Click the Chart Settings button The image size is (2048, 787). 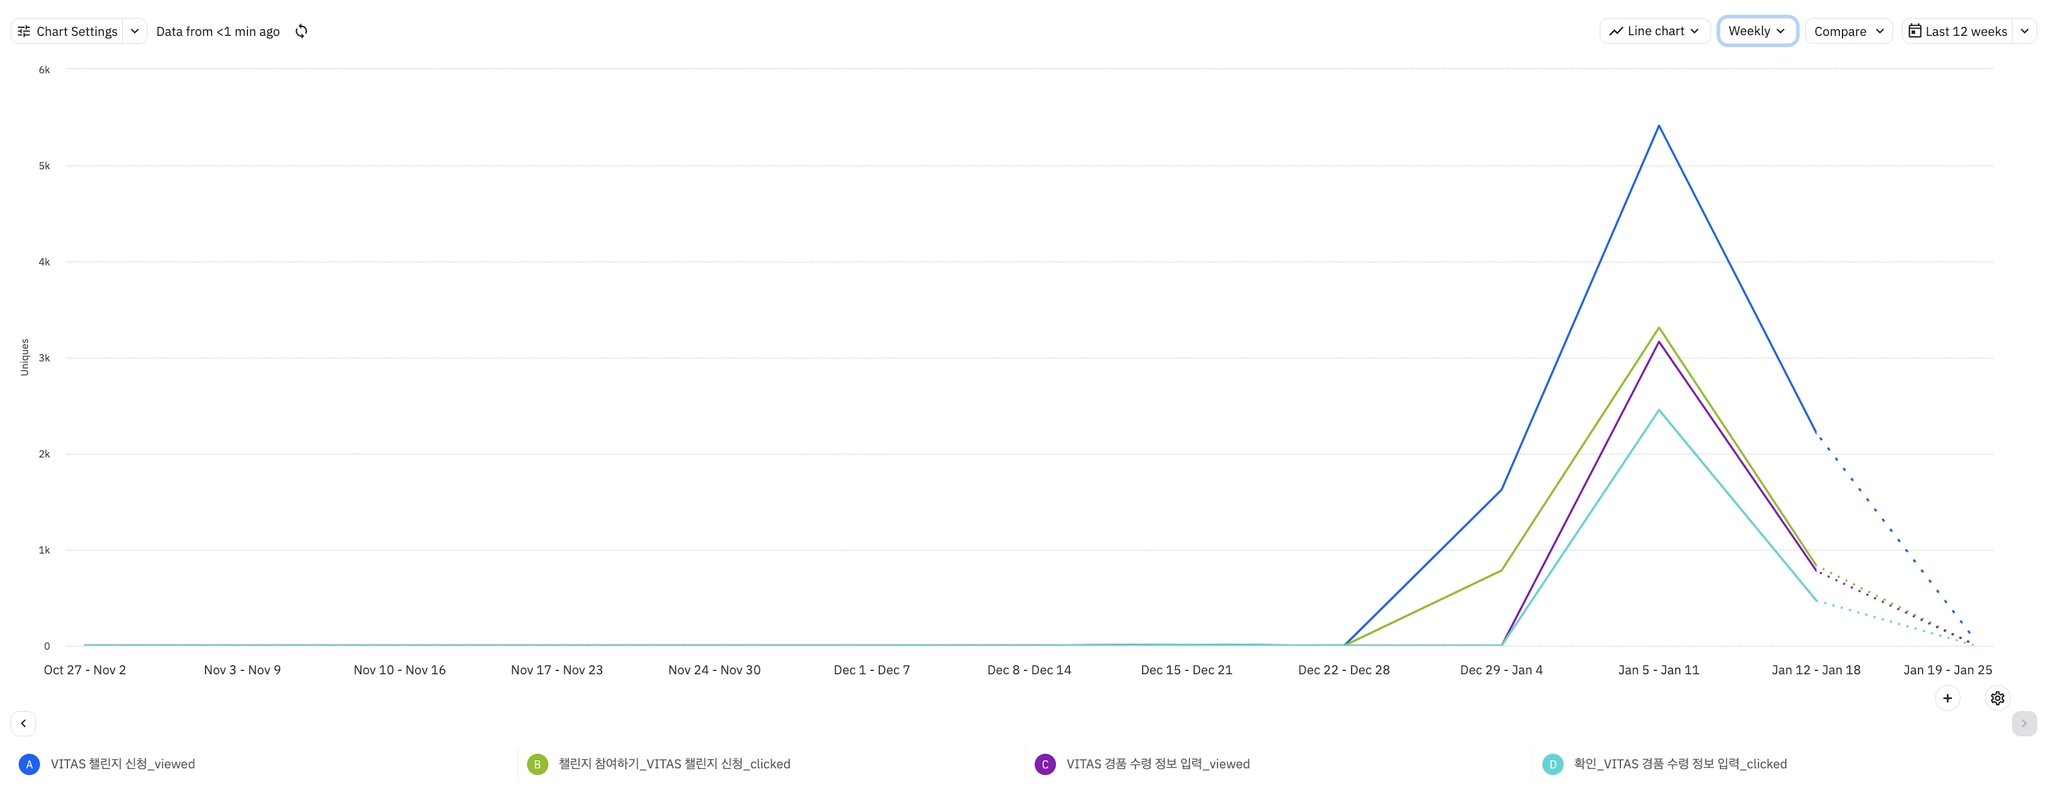(68, 31)
